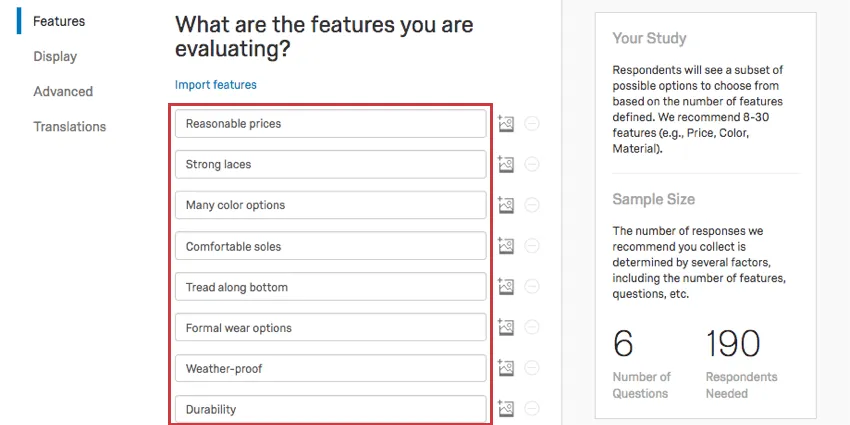This screenshot has height=425, width=850.
Task: Add image to Reasonable prices feature
Action: coord(506,124)
